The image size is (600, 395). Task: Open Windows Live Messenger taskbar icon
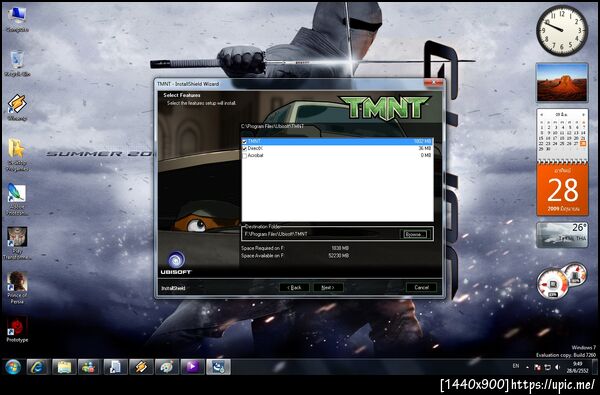coord(89,367)
